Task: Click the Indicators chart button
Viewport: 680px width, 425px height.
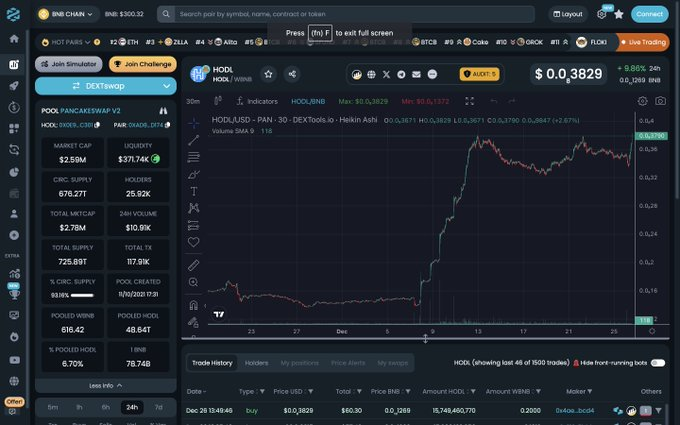Action: [x=257, y=101]
